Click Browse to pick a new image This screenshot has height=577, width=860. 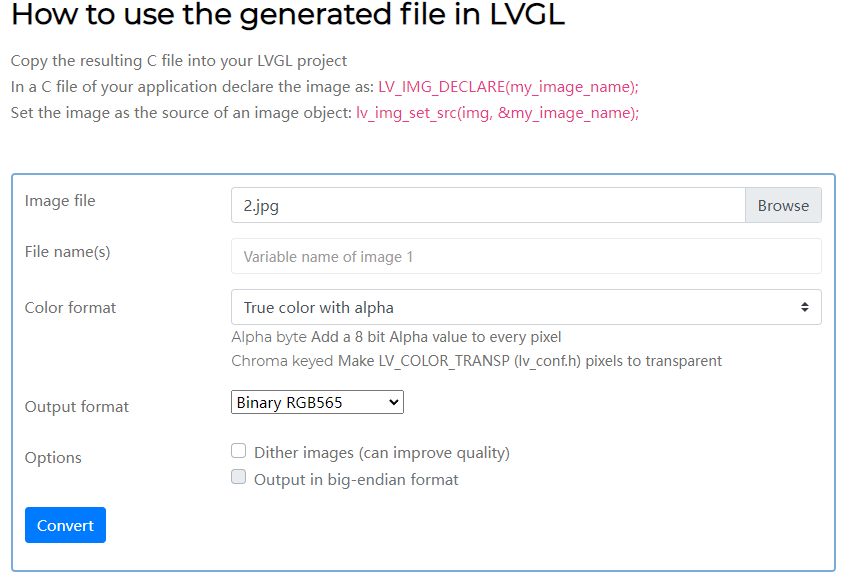pos(783,204)
